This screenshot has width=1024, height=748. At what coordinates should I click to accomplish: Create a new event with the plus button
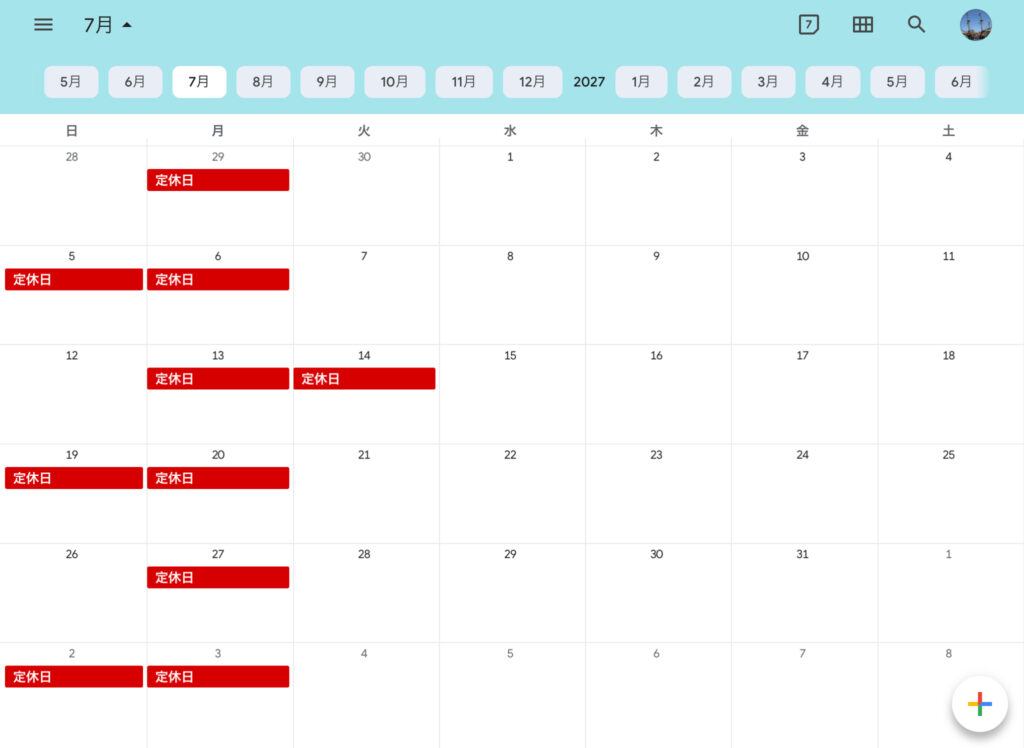click(980, 704)
